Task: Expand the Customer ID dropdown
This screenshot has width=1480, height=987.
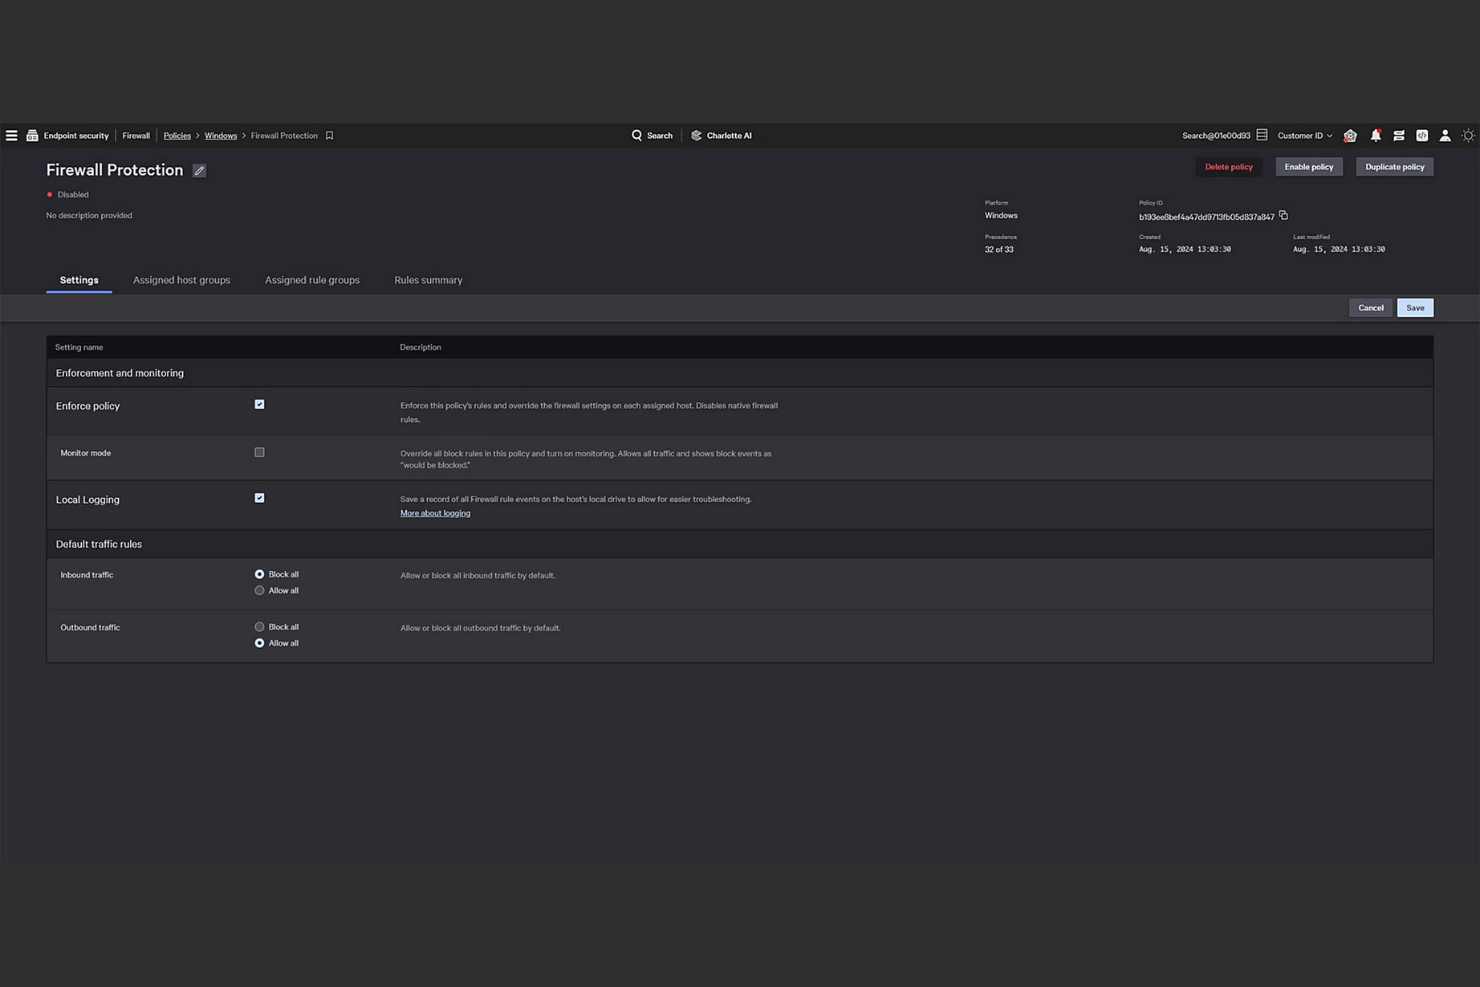Action: (x=1305, y=135)
